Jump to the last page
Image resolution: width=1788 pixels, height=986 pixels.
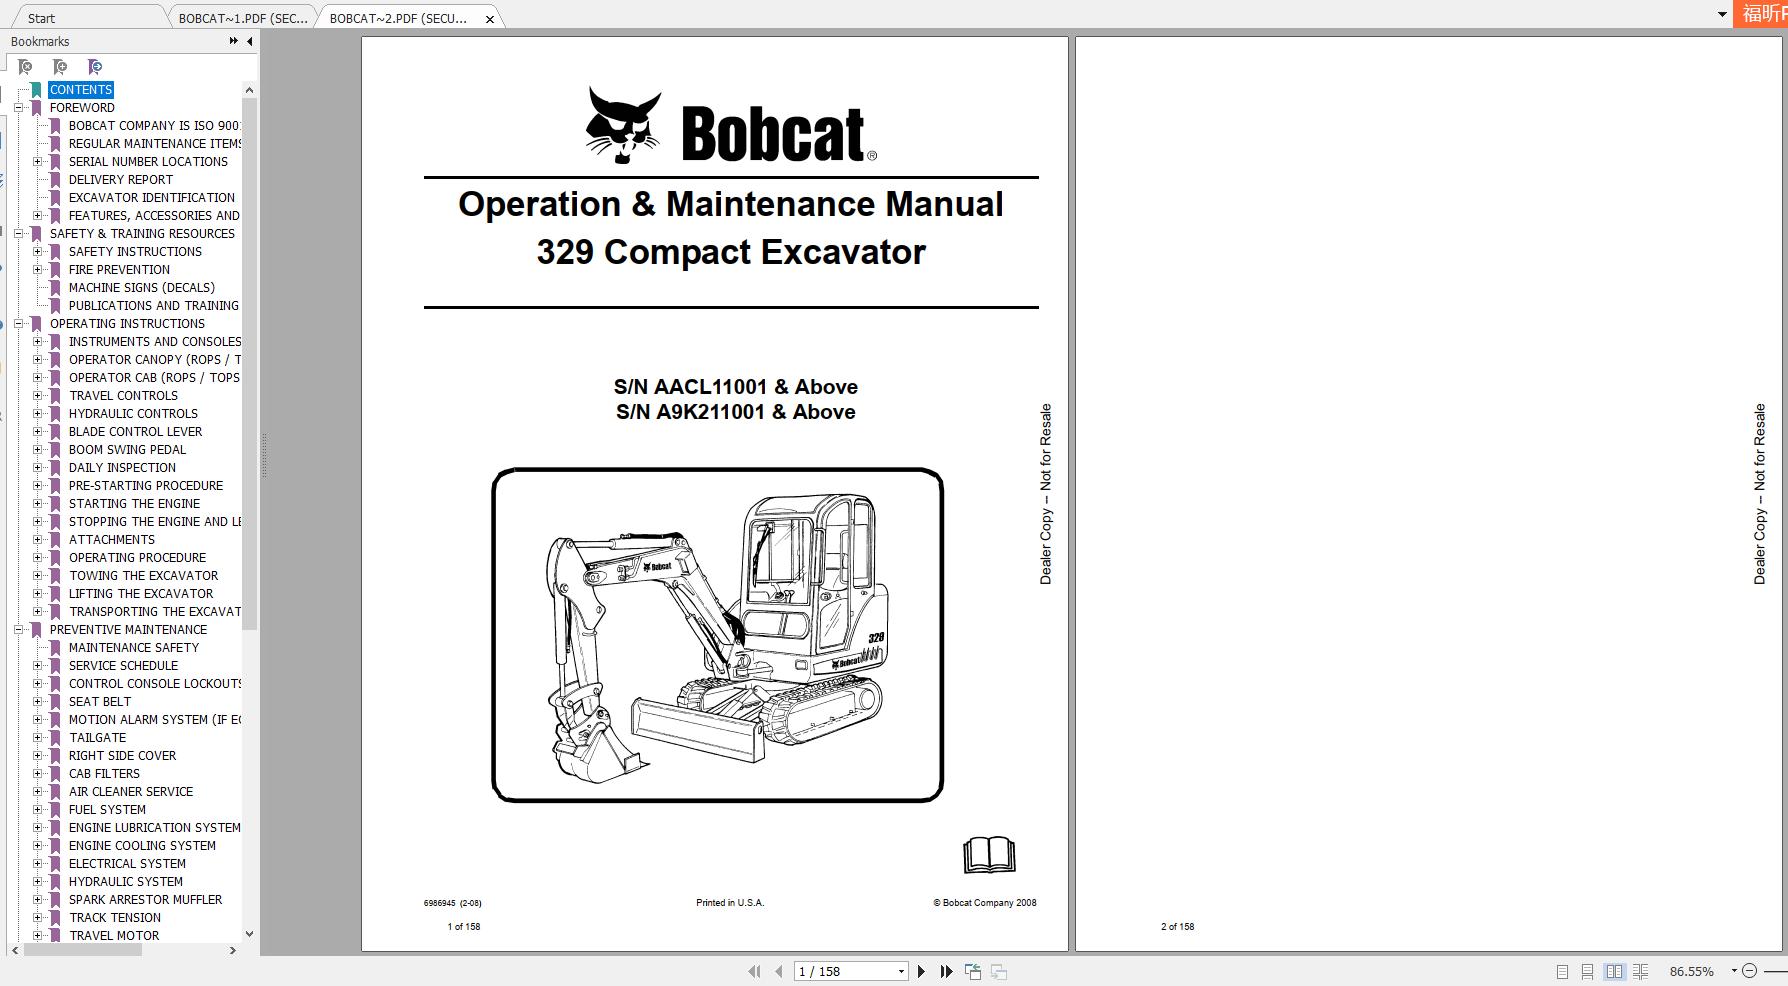[x=945, y=970]
